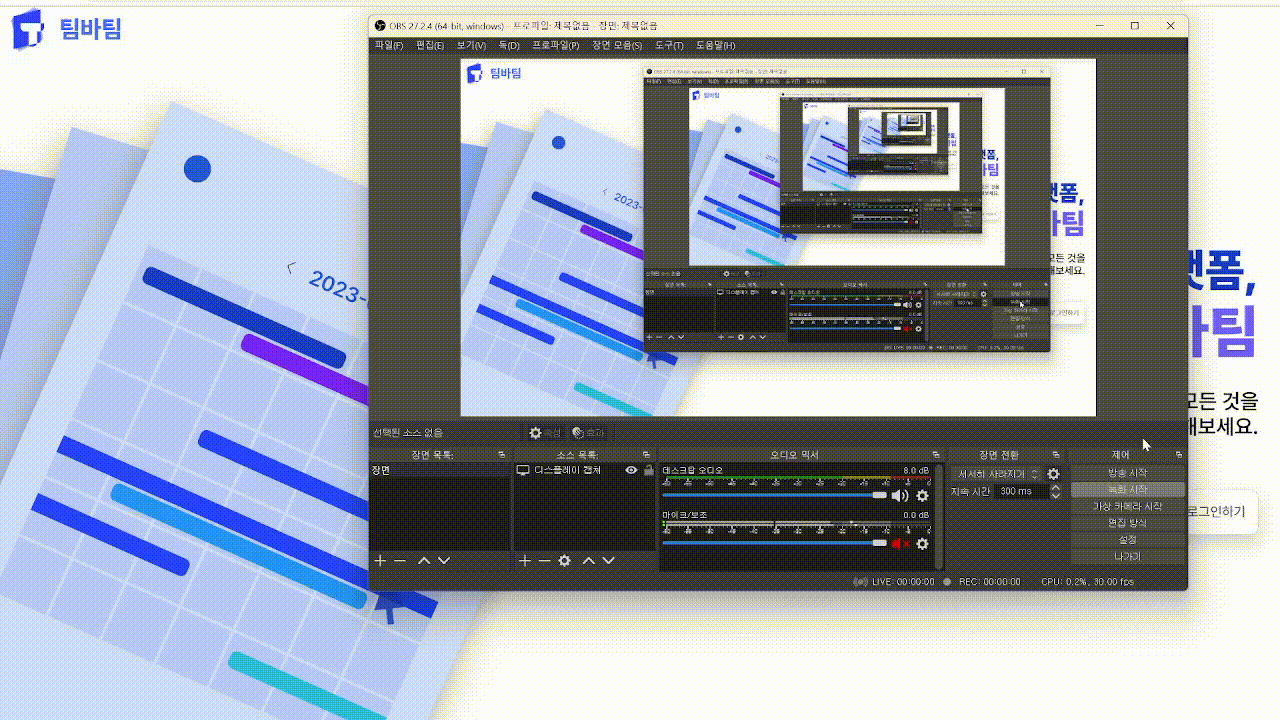This screenshot has height=720, width=1280.
Task: Open source properties gear in 소스 목록
Action: coord(564,561)
